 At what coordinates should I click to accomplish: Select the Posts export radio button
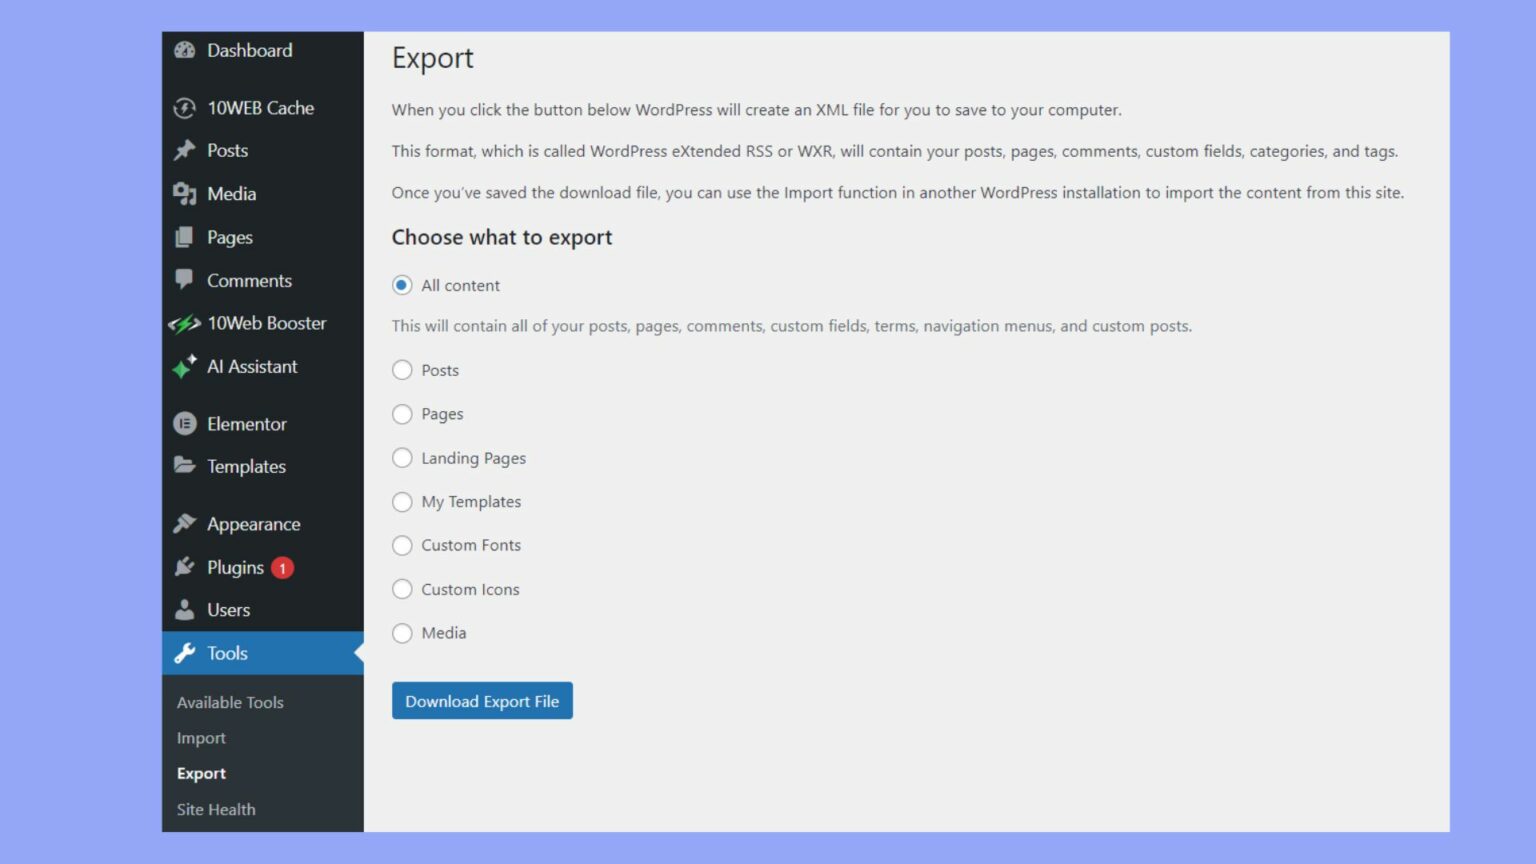click(x=402, y=370)
